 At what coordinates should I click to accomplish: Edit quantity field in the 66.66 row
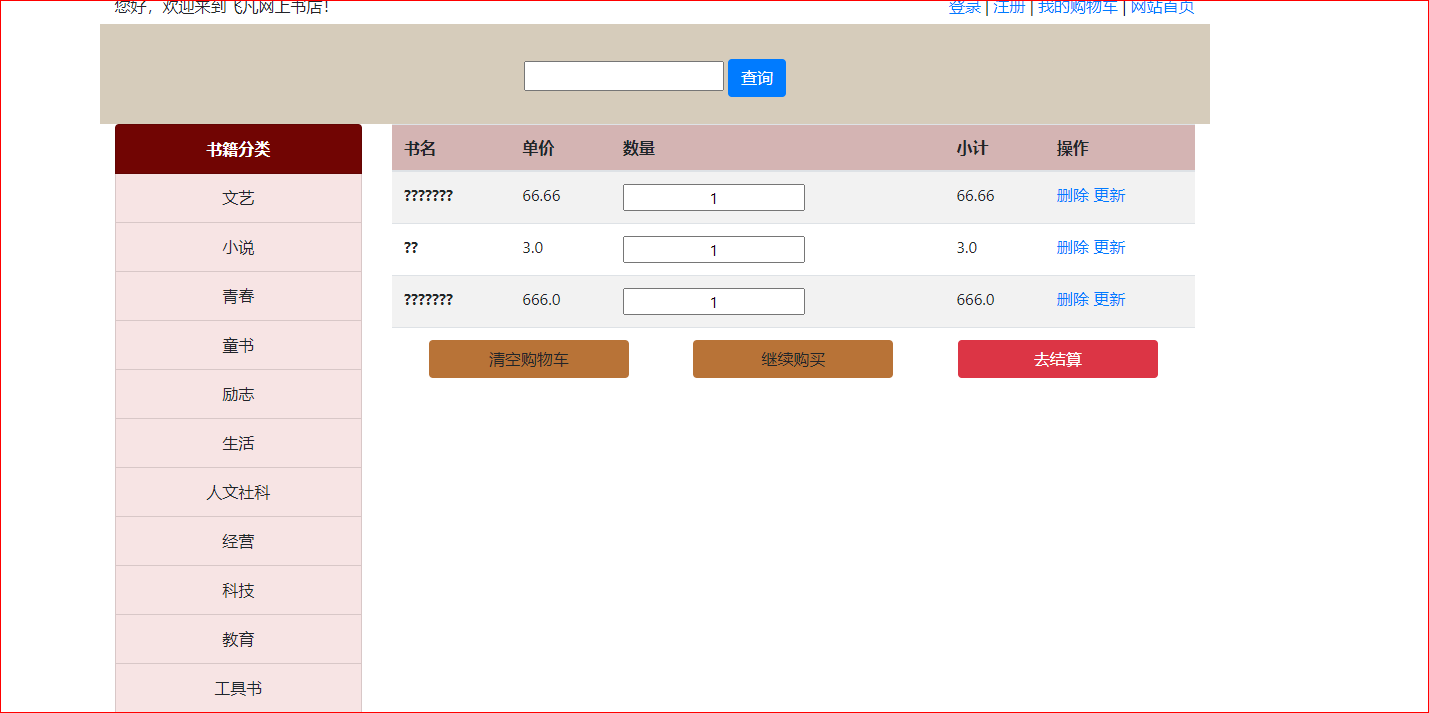pyautogui.click(x=714, y=198)
